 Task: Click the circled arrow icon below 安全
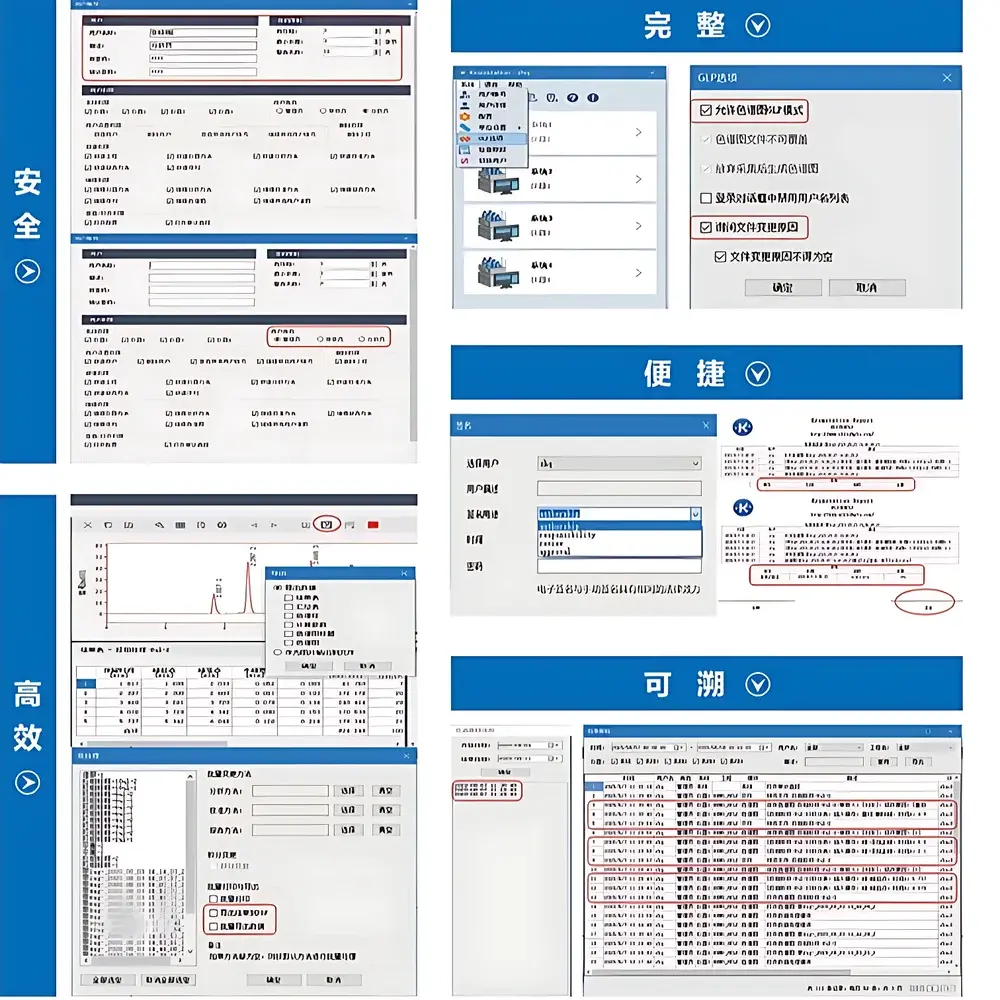pyautogui.click(x=27, y=271)
